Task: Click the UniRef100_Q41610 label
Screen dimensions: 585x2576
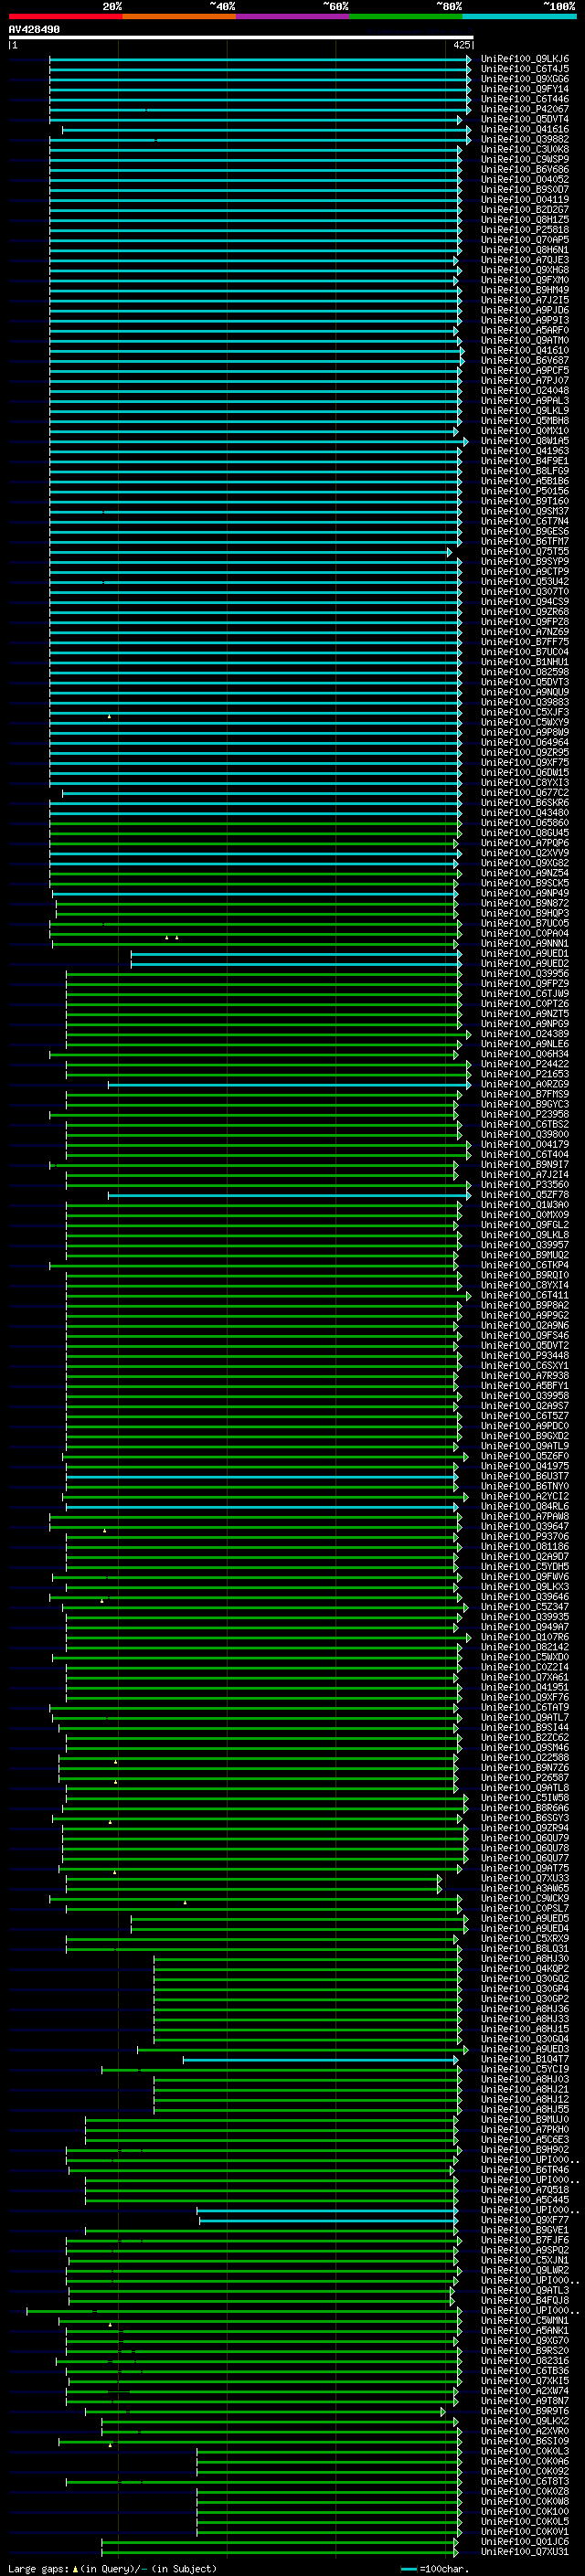Action: pos(525,350)
